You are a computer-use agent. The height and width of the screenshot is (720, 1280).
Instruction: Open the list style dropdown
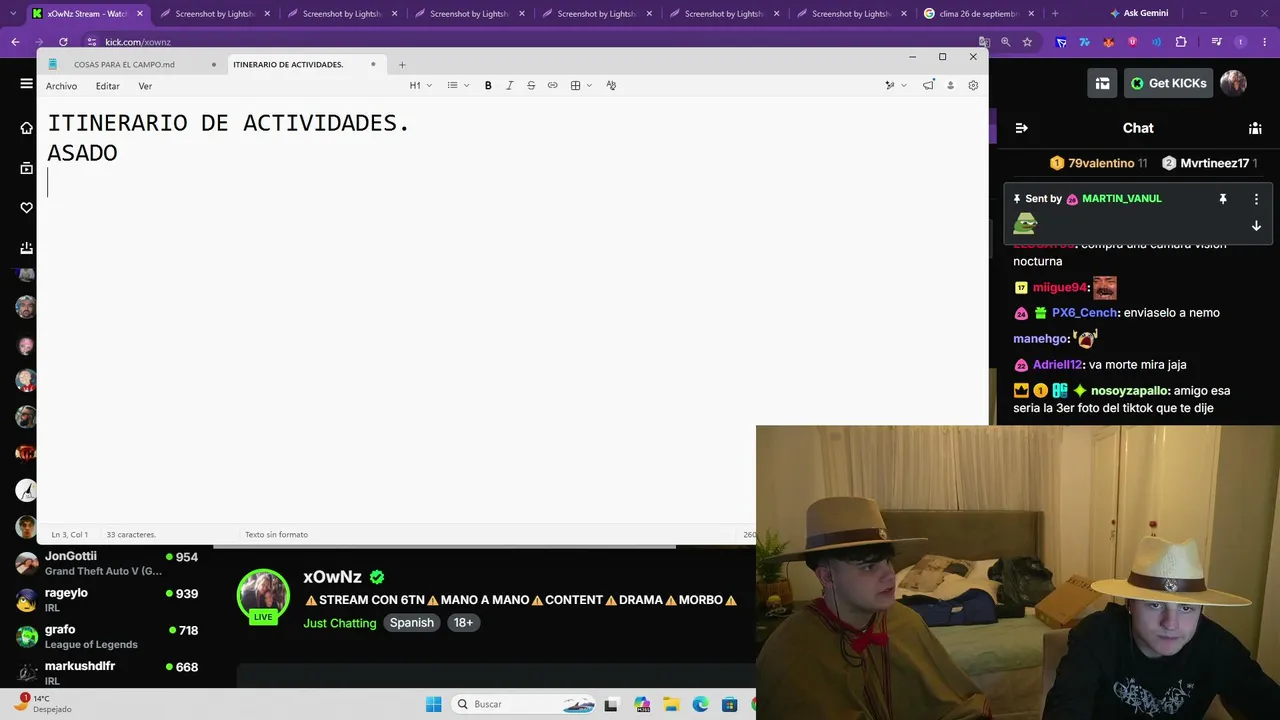pyautogui.click(x=458, y=86)
